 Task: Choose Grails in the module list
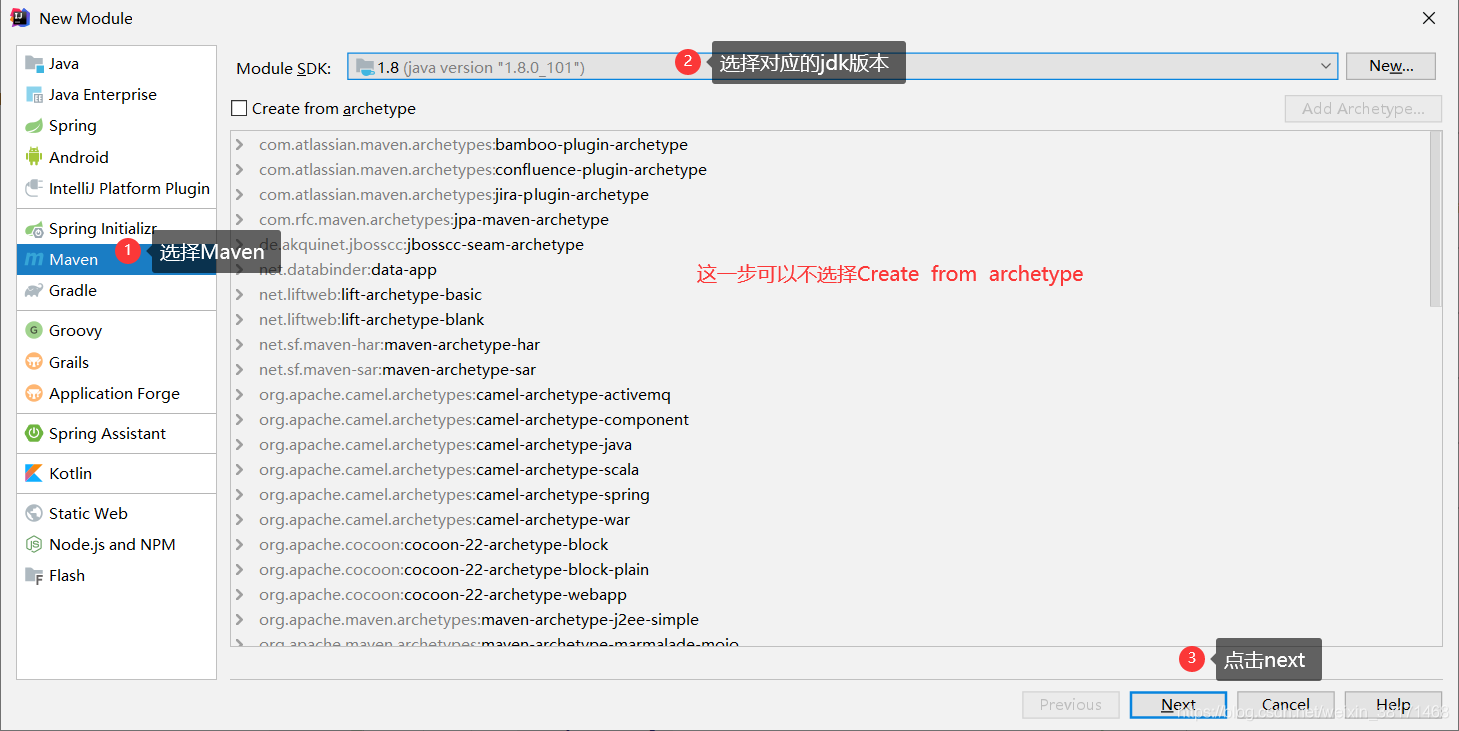coord(116,362)
